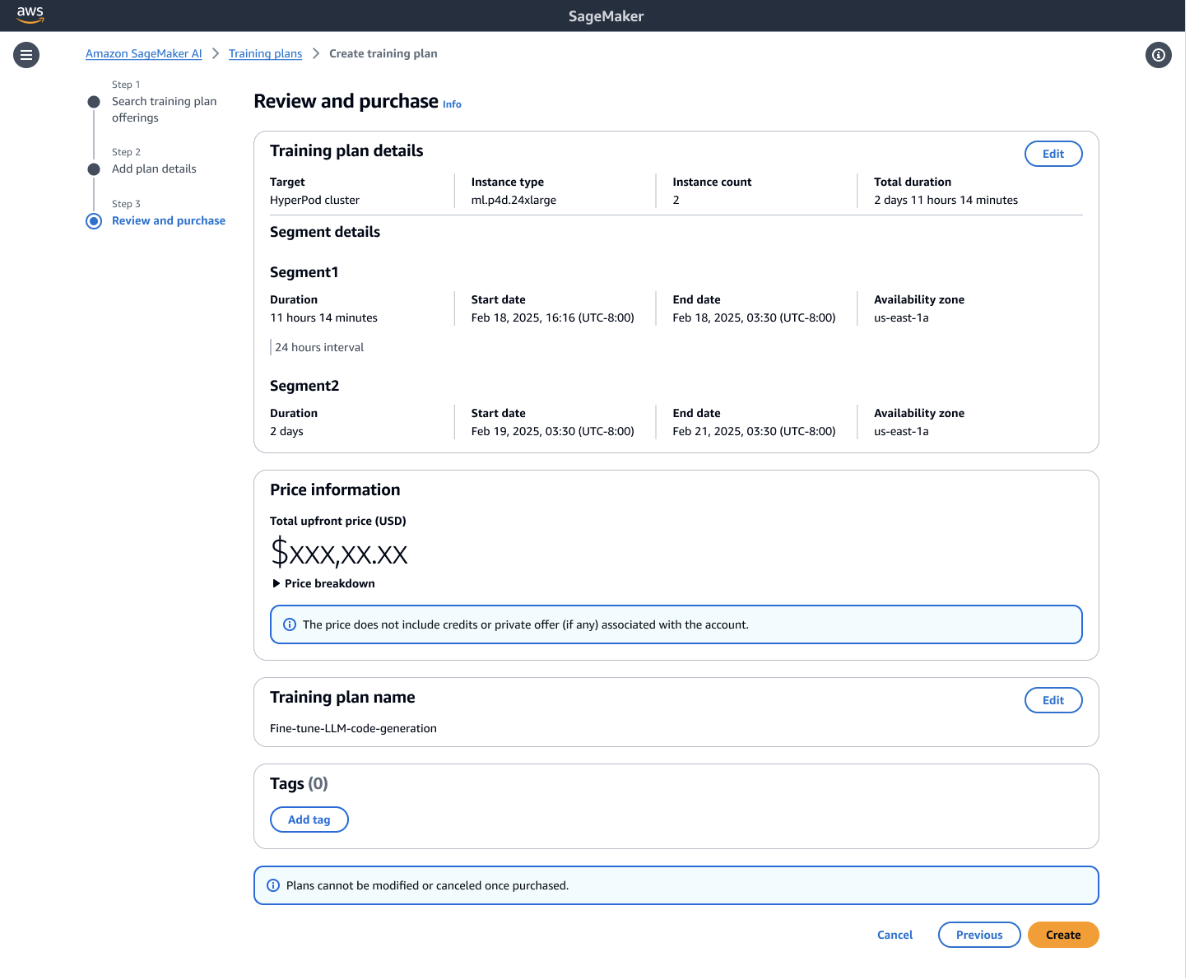This screenshot has height=978, width=1186.
Task: Click Segment1 start date Feb 18, 16:16
Action: click(x=552, y=318)
